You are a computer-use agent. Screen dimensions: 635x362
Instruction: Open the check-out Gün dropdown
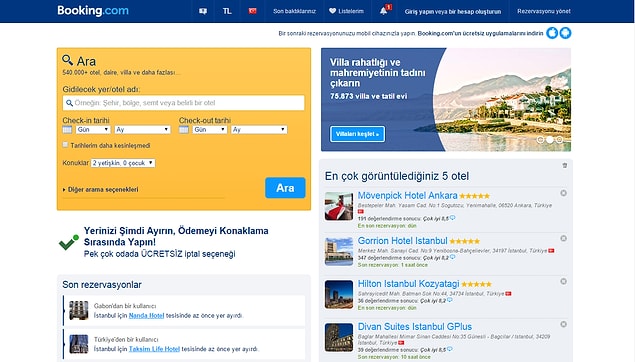click(x=209, y=130)
